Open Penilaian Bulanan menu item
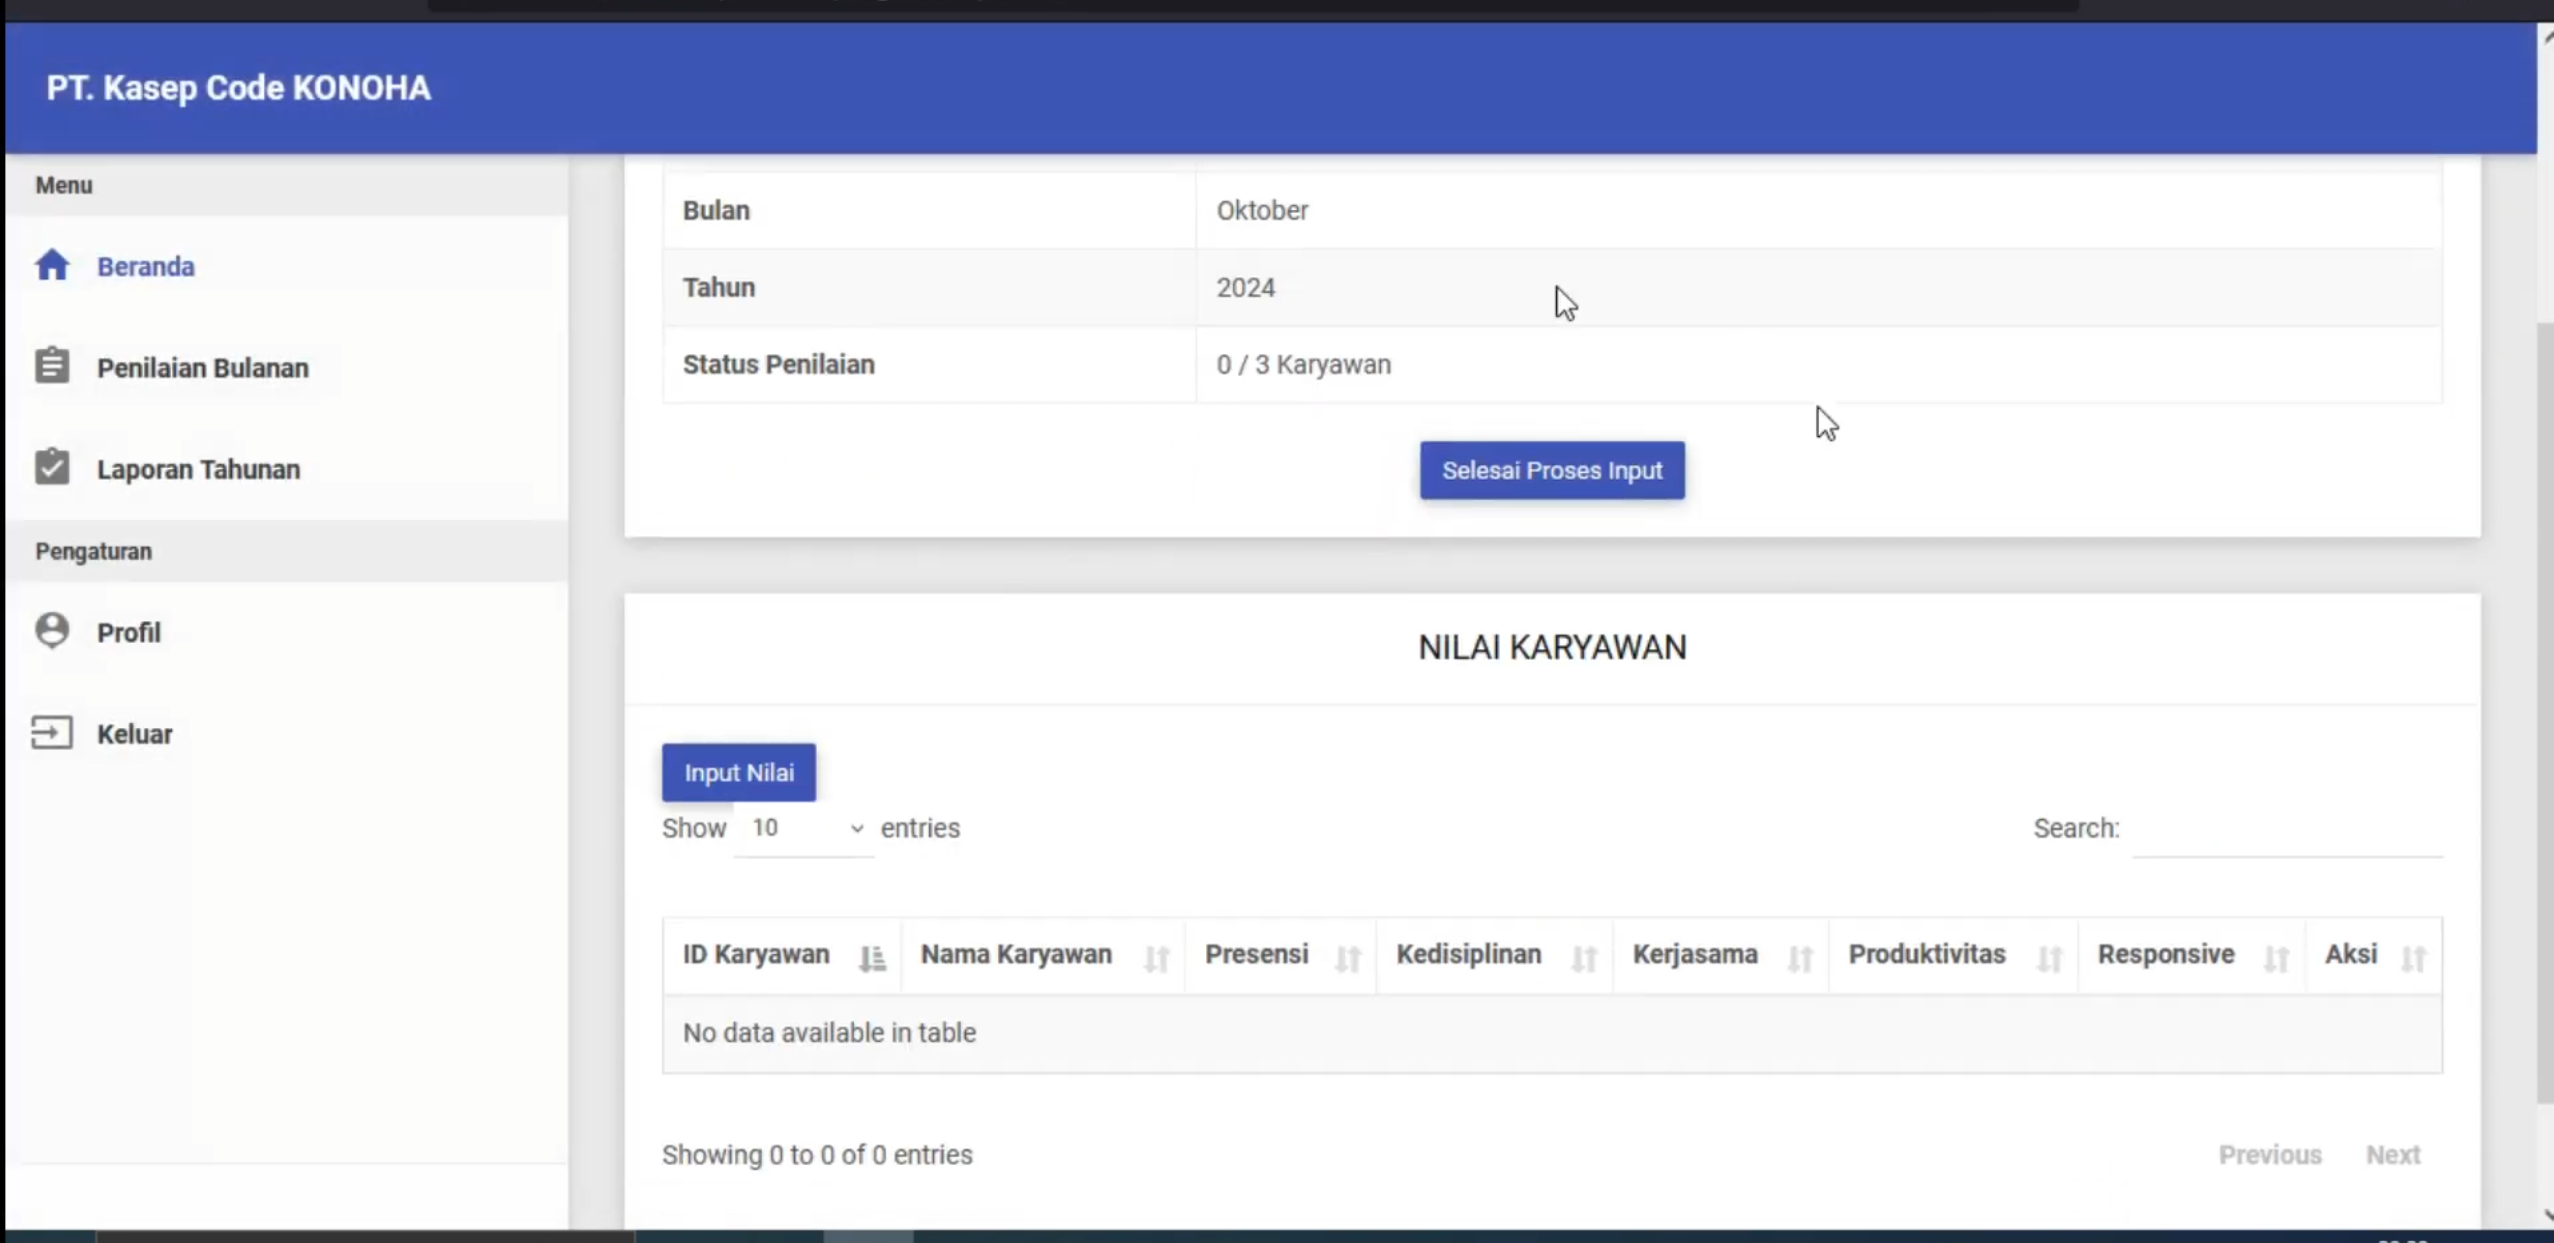The height and width of the screenshot is (1243, 2554). [203, 368]
